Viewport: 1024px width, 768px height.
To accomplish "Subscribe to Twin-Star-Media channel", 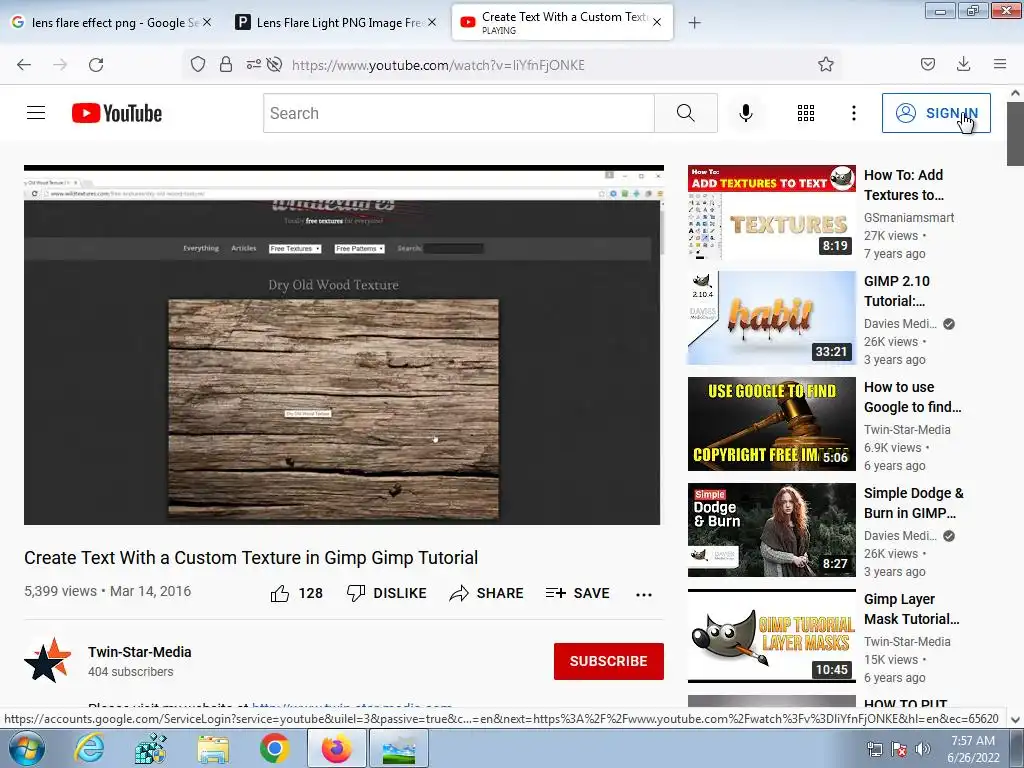I will [x=609, y=661].
